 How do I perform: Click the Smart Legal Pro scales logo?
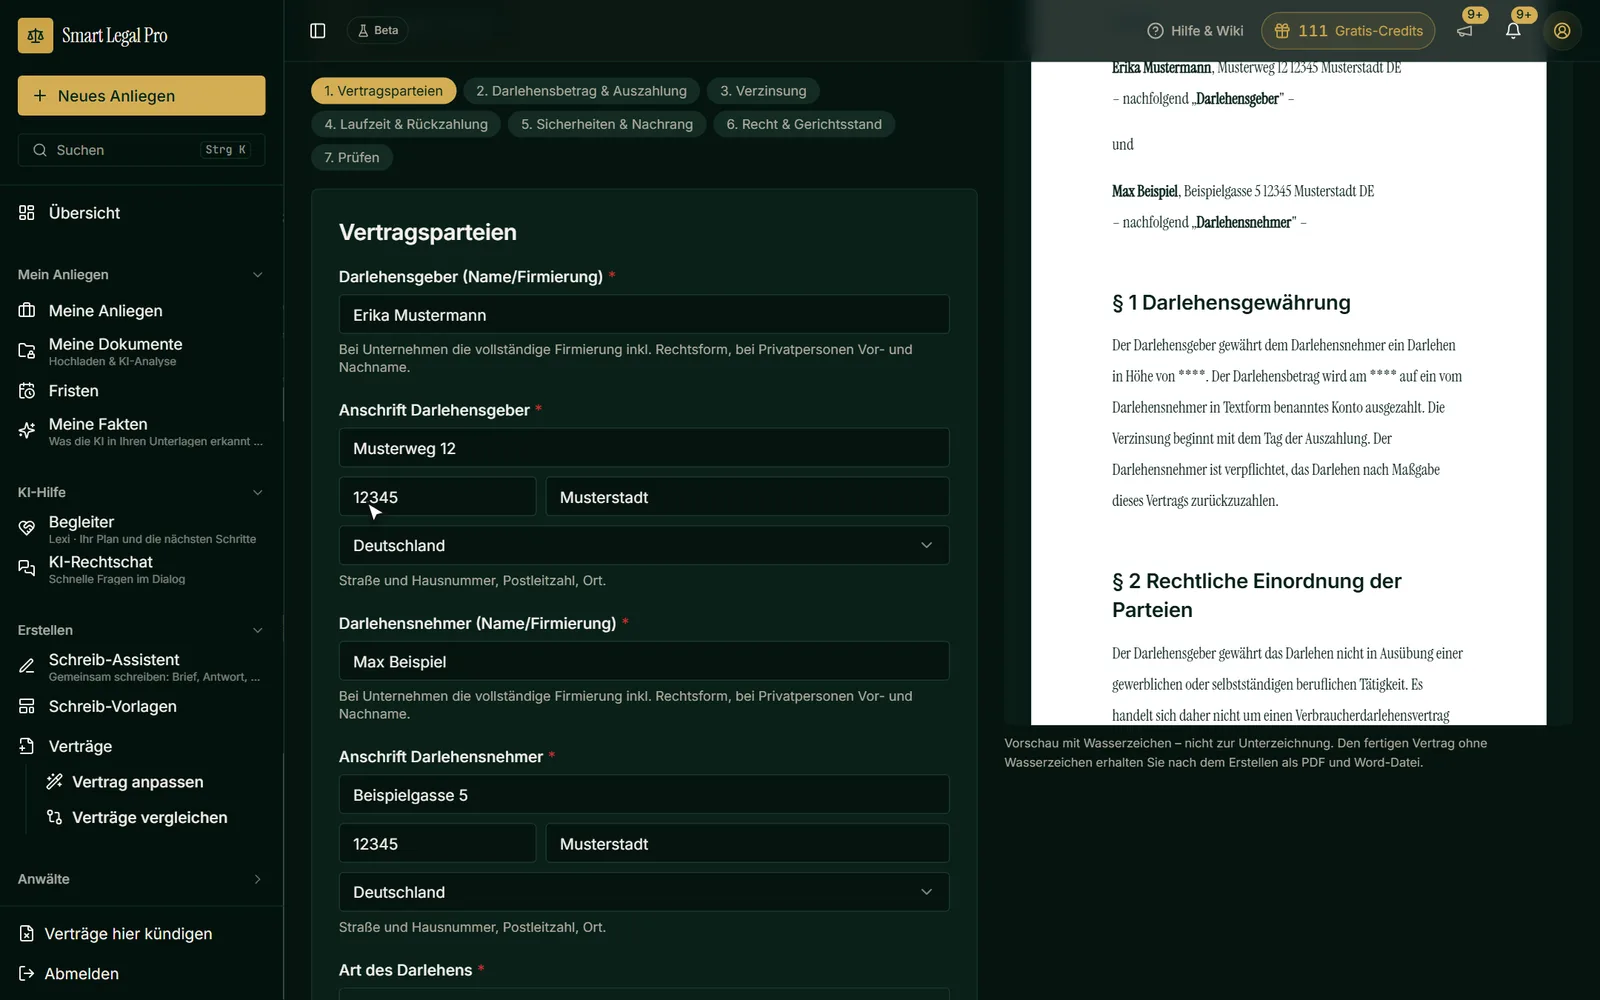[x=35, y=35]
